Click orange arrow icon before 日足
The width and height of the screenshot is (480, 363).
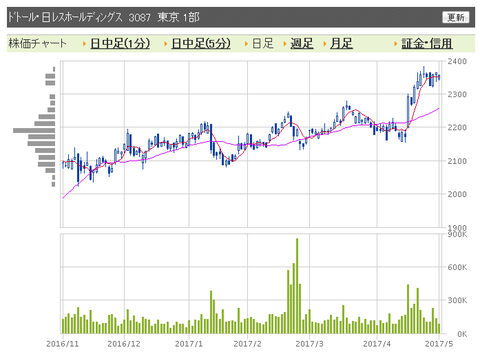pos(246,44)
